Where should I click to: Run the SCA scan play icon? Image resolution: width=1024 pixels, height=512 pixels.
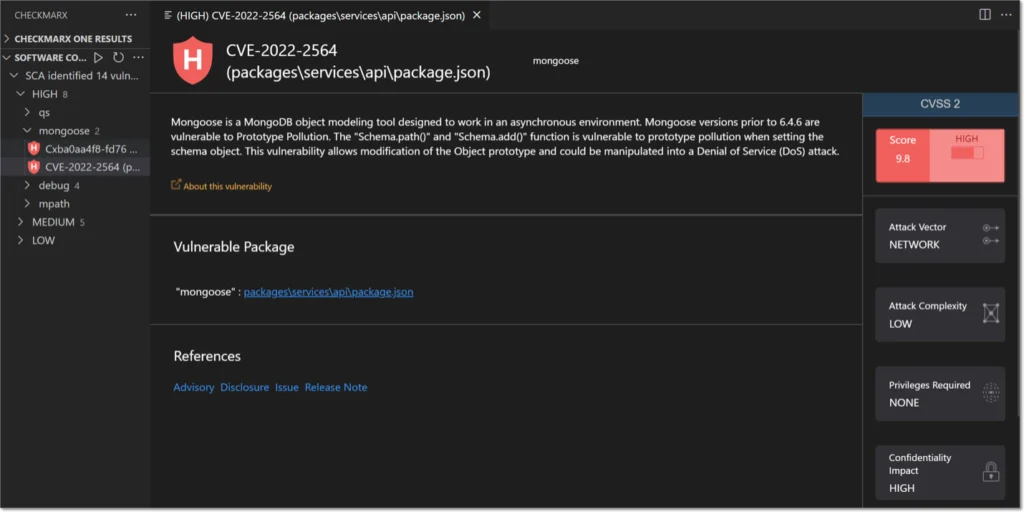[x=99, y=57]
